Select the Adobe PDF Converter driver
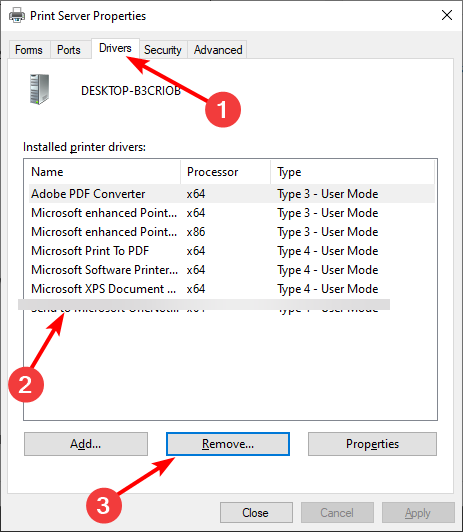The height and width of the screenshot is (532, 463). coord(232,194)
